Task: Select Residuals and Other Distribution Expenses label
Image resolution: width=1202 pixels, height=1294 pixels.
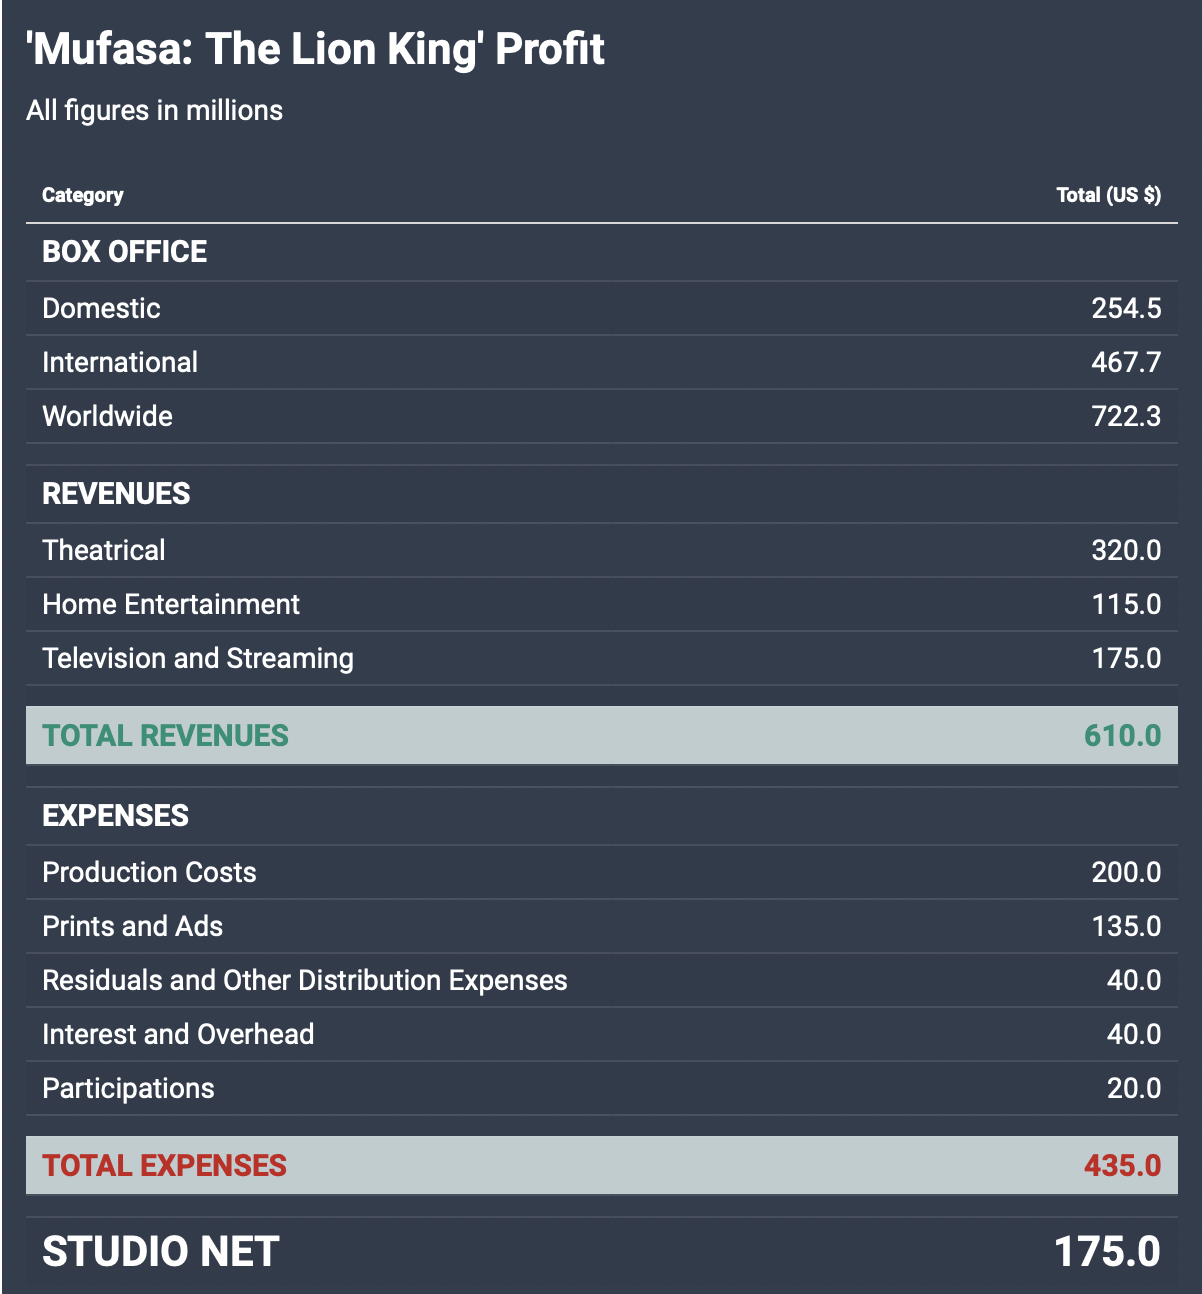Action: coord(305,980)
